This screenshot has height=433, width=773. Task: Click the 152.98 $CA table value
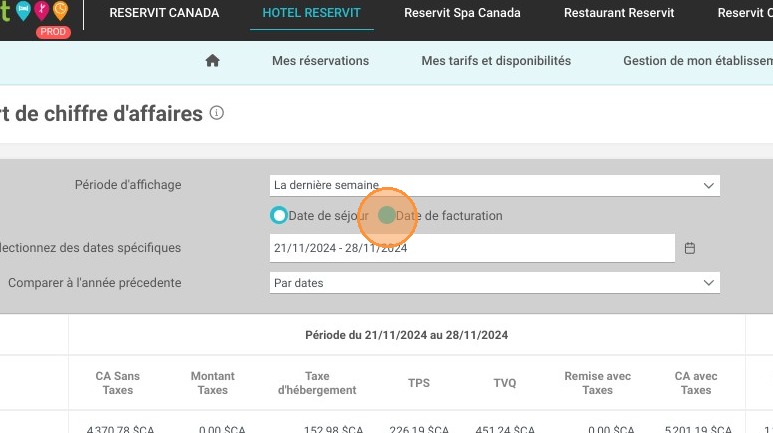(333, 429)
